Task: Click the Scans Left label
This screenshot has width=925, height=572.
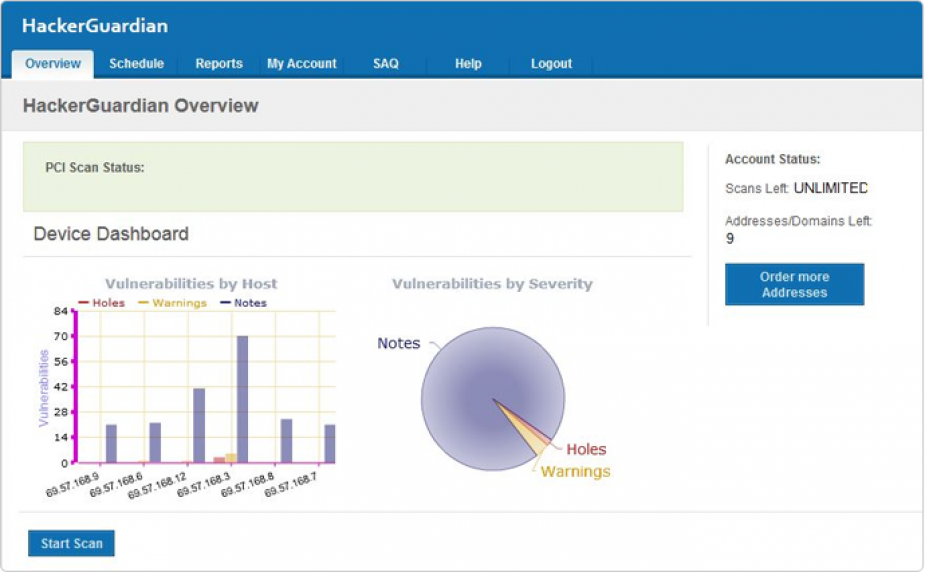Action: (x=757, y=189)
